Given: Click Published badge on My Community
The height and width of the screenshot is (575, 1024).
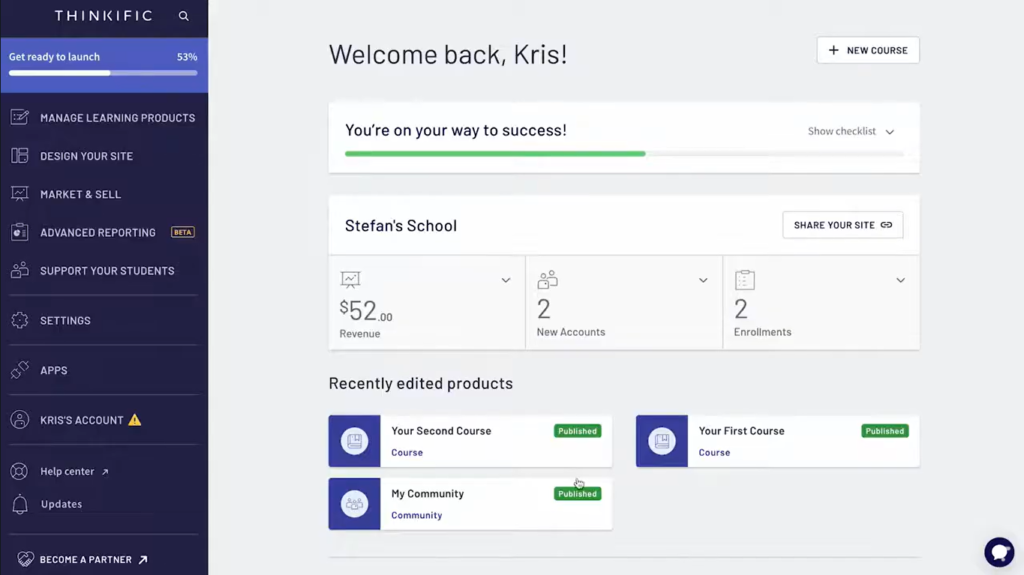Looking at the screenshot, I should [577, 493].
